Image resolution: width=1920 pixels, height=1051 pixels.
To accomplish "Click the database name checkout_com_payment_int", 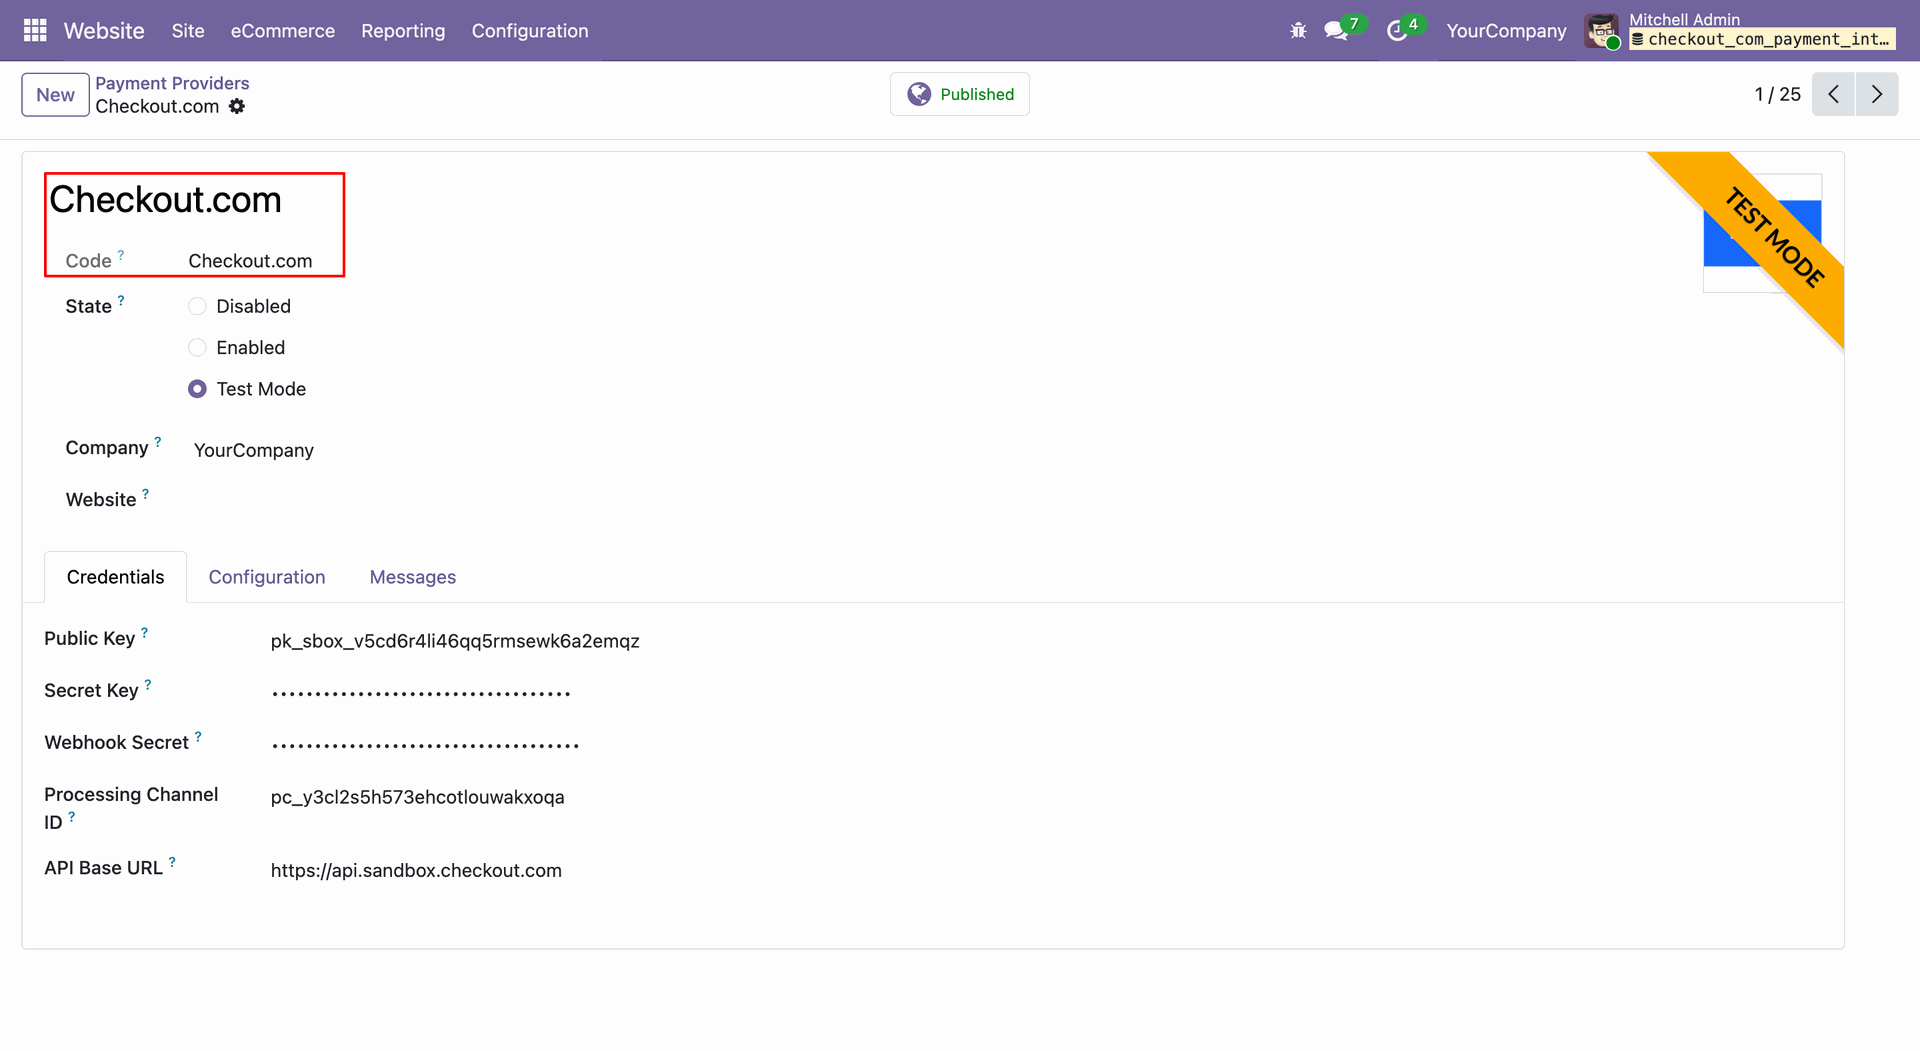I will [1762, 39].
